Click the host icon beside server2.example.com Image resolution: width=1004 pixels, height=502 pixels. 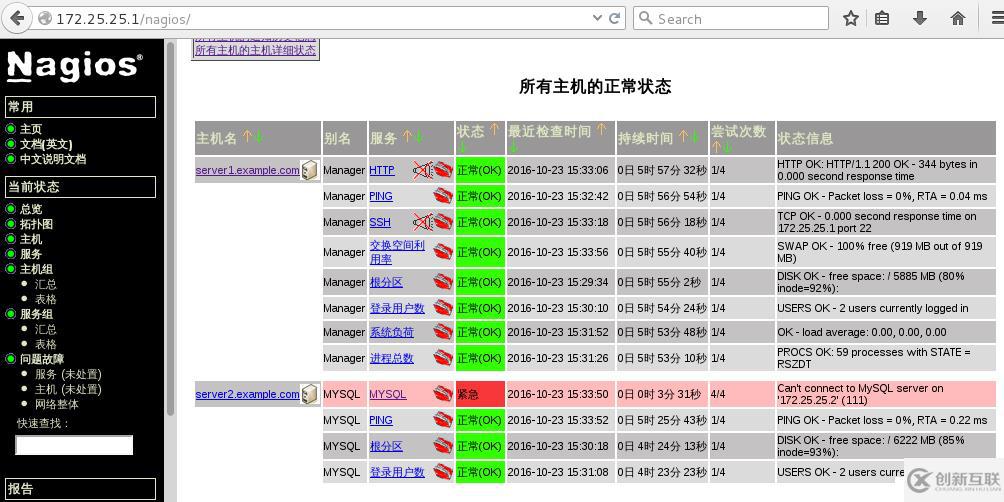(310, 394)
